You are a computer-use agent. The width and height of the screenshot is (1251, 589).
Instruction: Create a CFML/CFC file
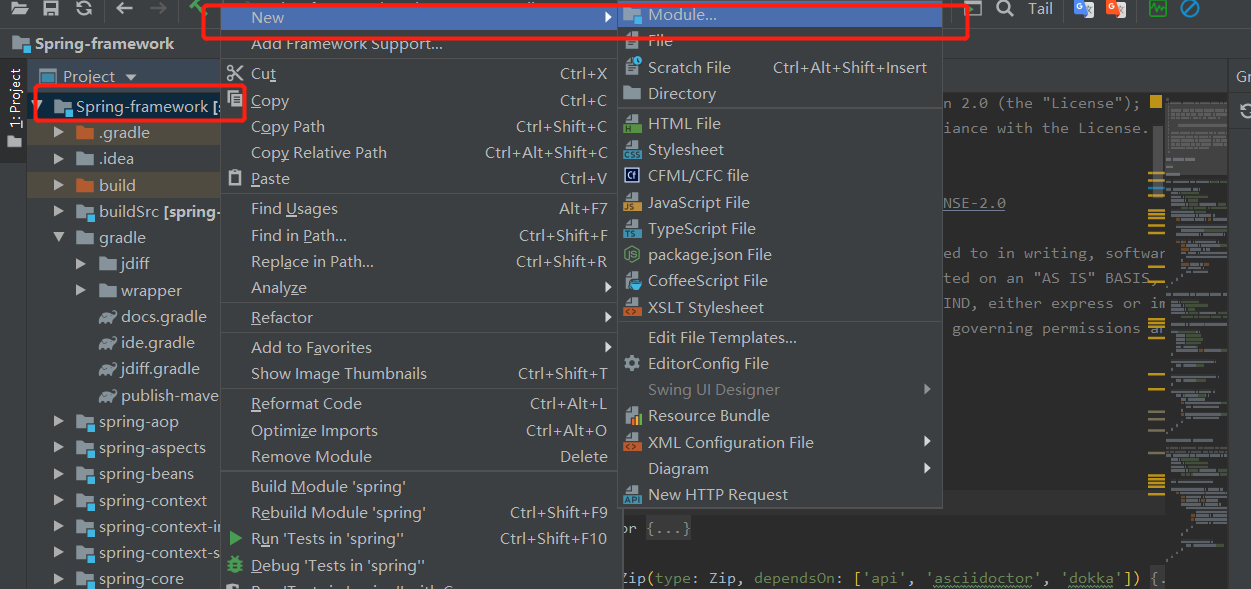(779, 176)
